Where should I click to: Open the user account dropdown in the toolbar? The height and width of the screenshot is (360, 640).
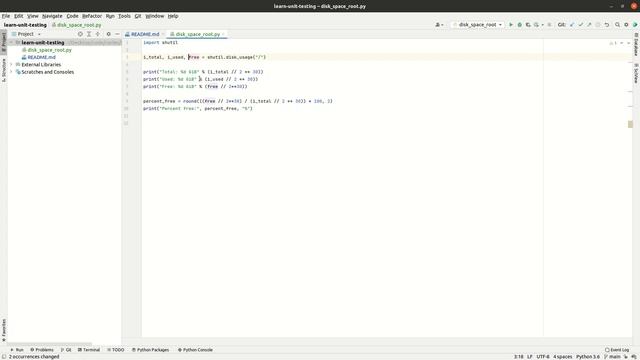[439, 25]
